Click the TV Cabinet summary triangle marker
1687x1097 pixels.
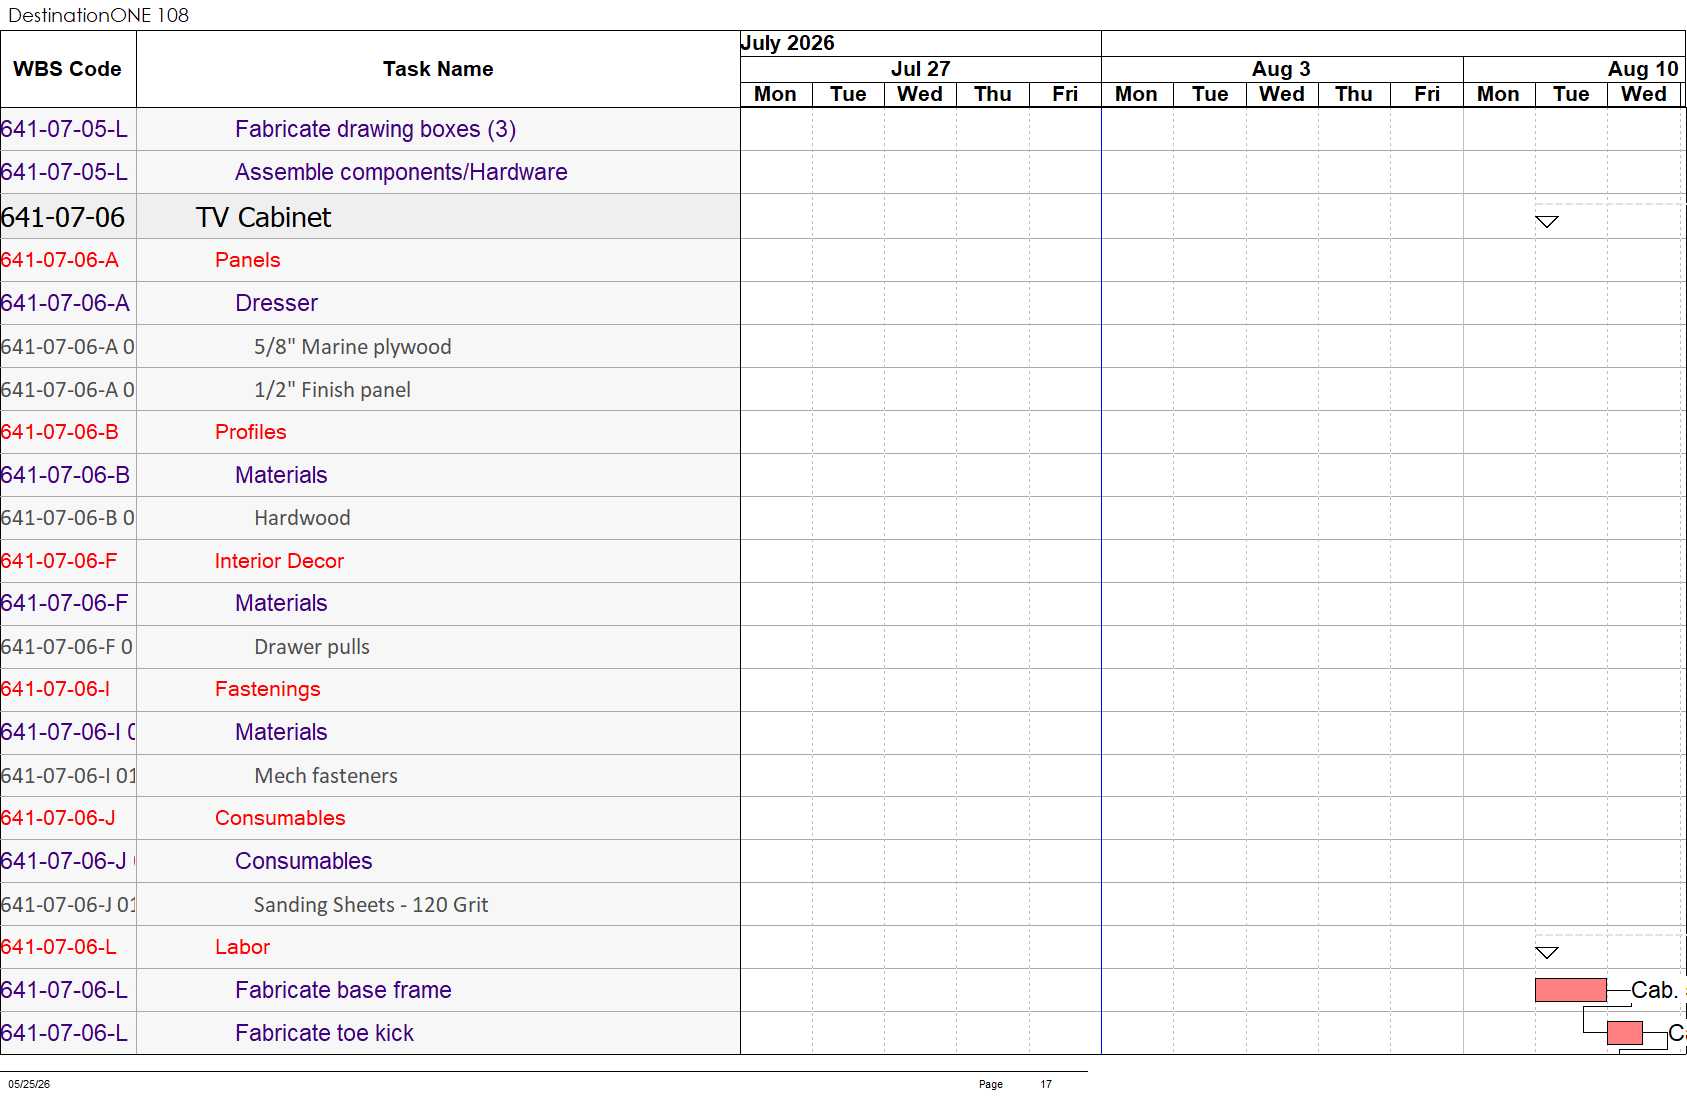pos(1547,221)
